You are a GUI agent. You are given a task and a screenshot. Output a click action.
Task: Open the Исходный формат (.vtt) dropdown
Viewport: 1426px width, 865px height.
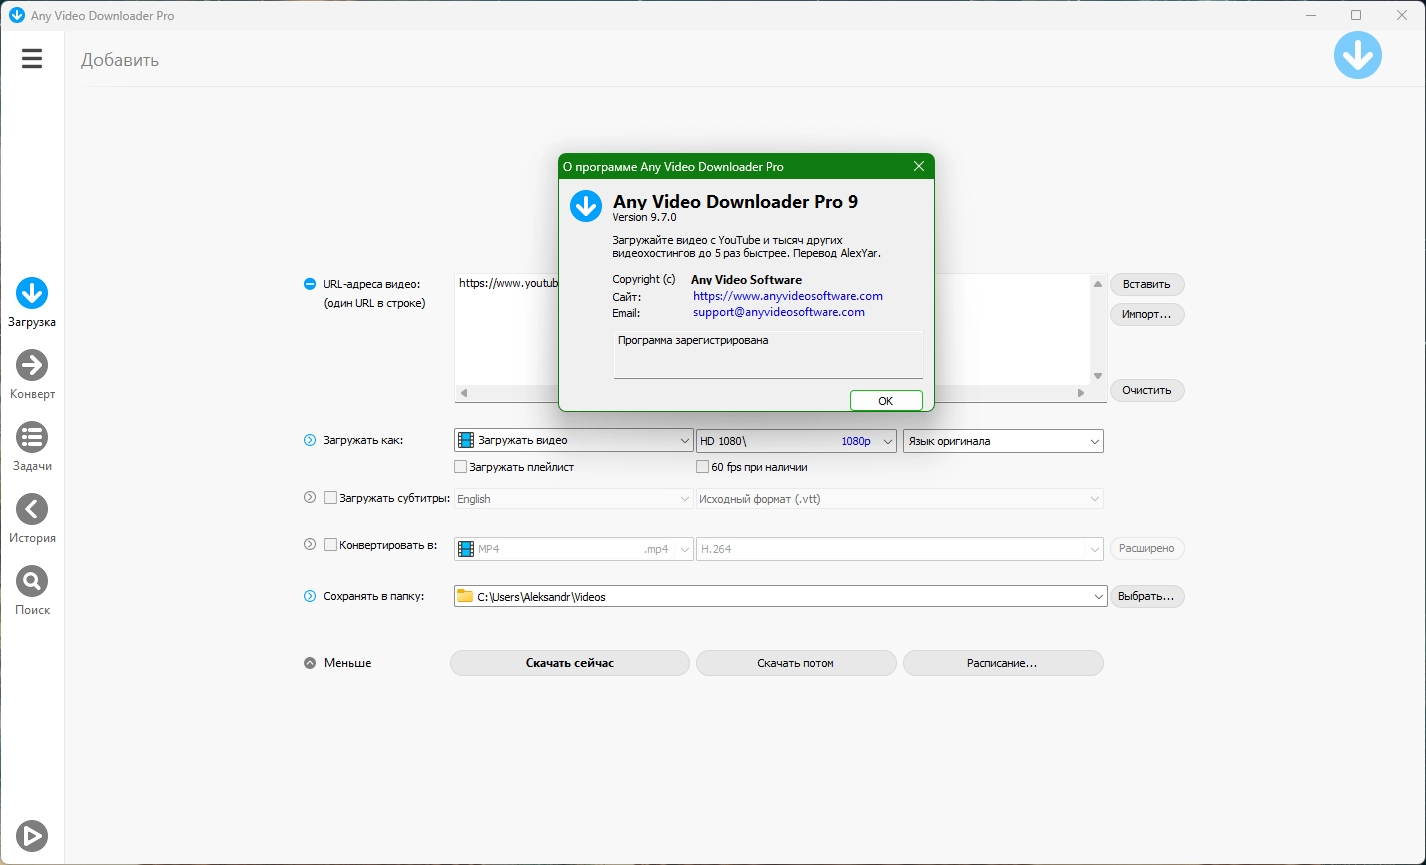coord(900,498)
